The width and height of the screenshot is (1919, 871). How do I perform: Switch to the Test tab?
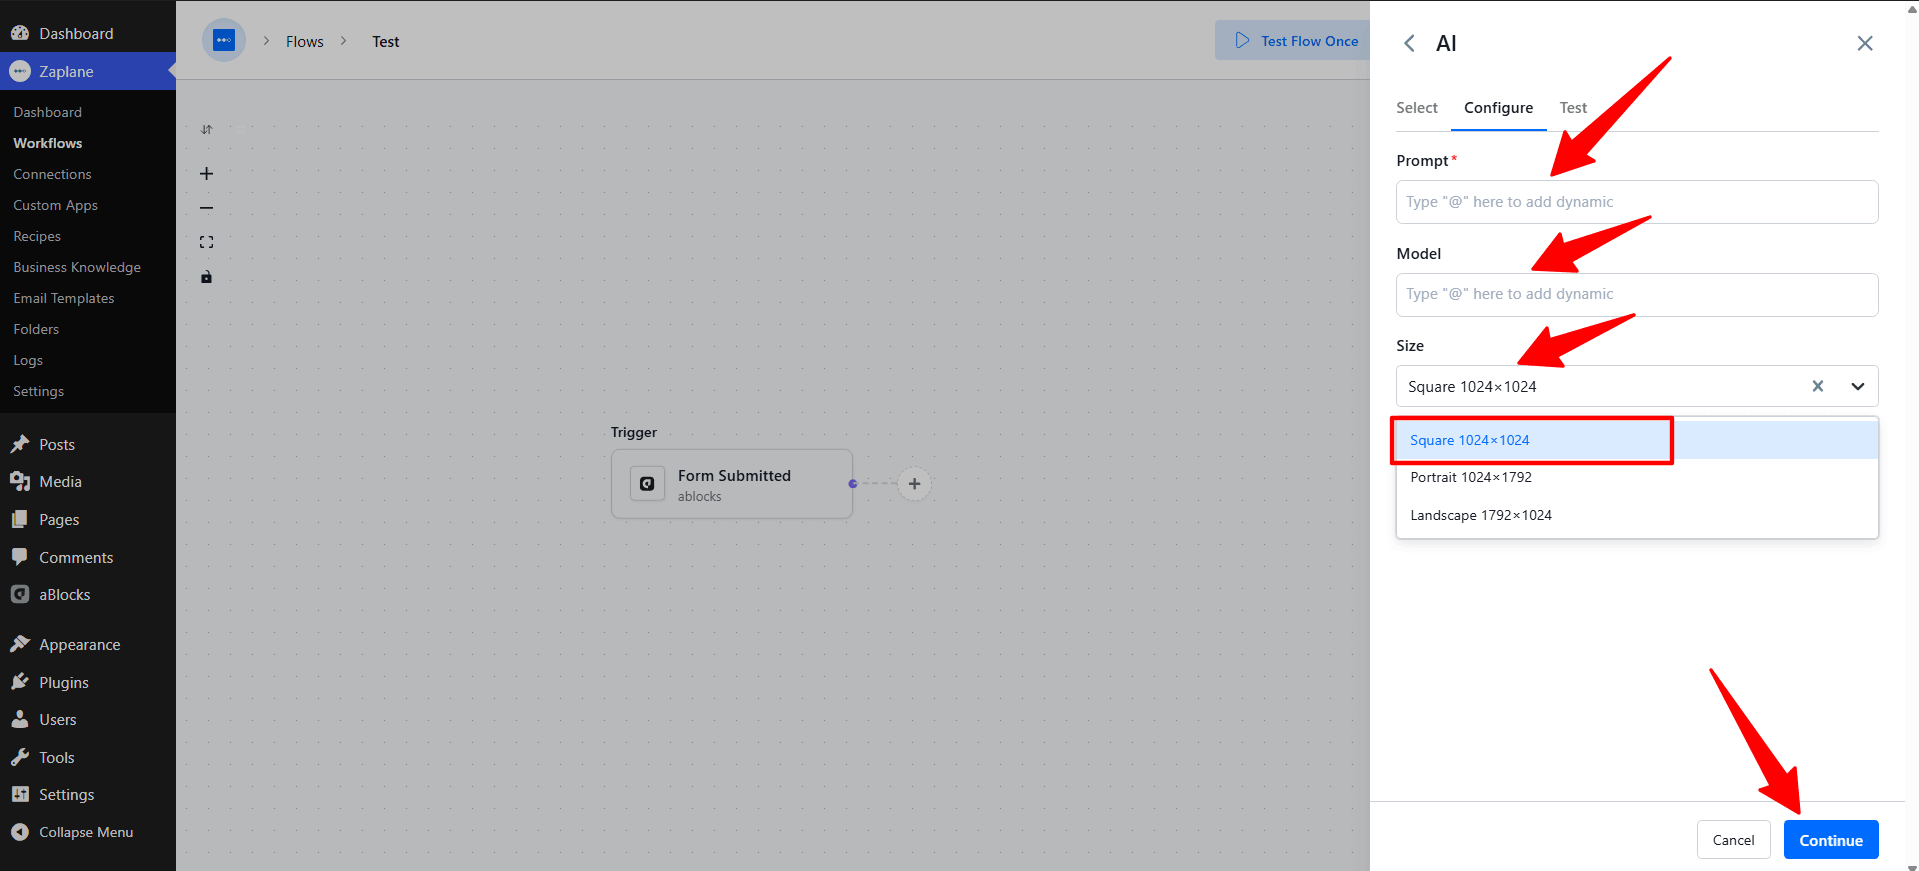pyautogui.click(x=1573, y=107)
